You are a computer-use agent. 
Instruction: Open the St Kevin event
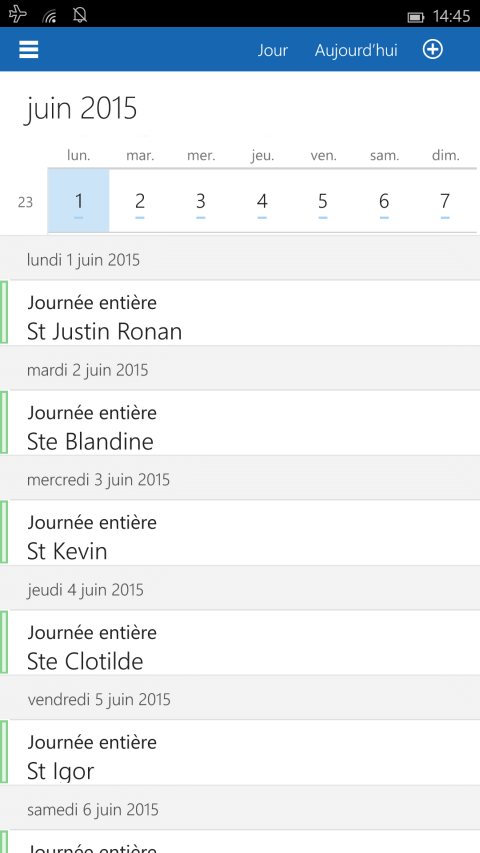click(240, 533)
